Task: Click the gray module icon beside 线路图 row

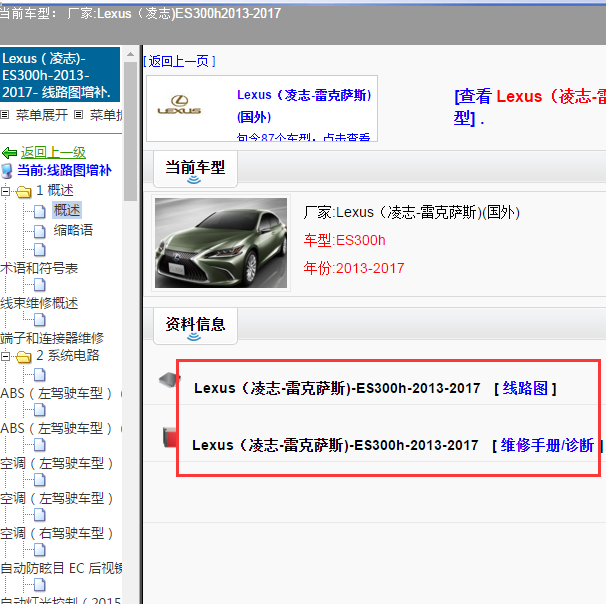Action: 169,379
